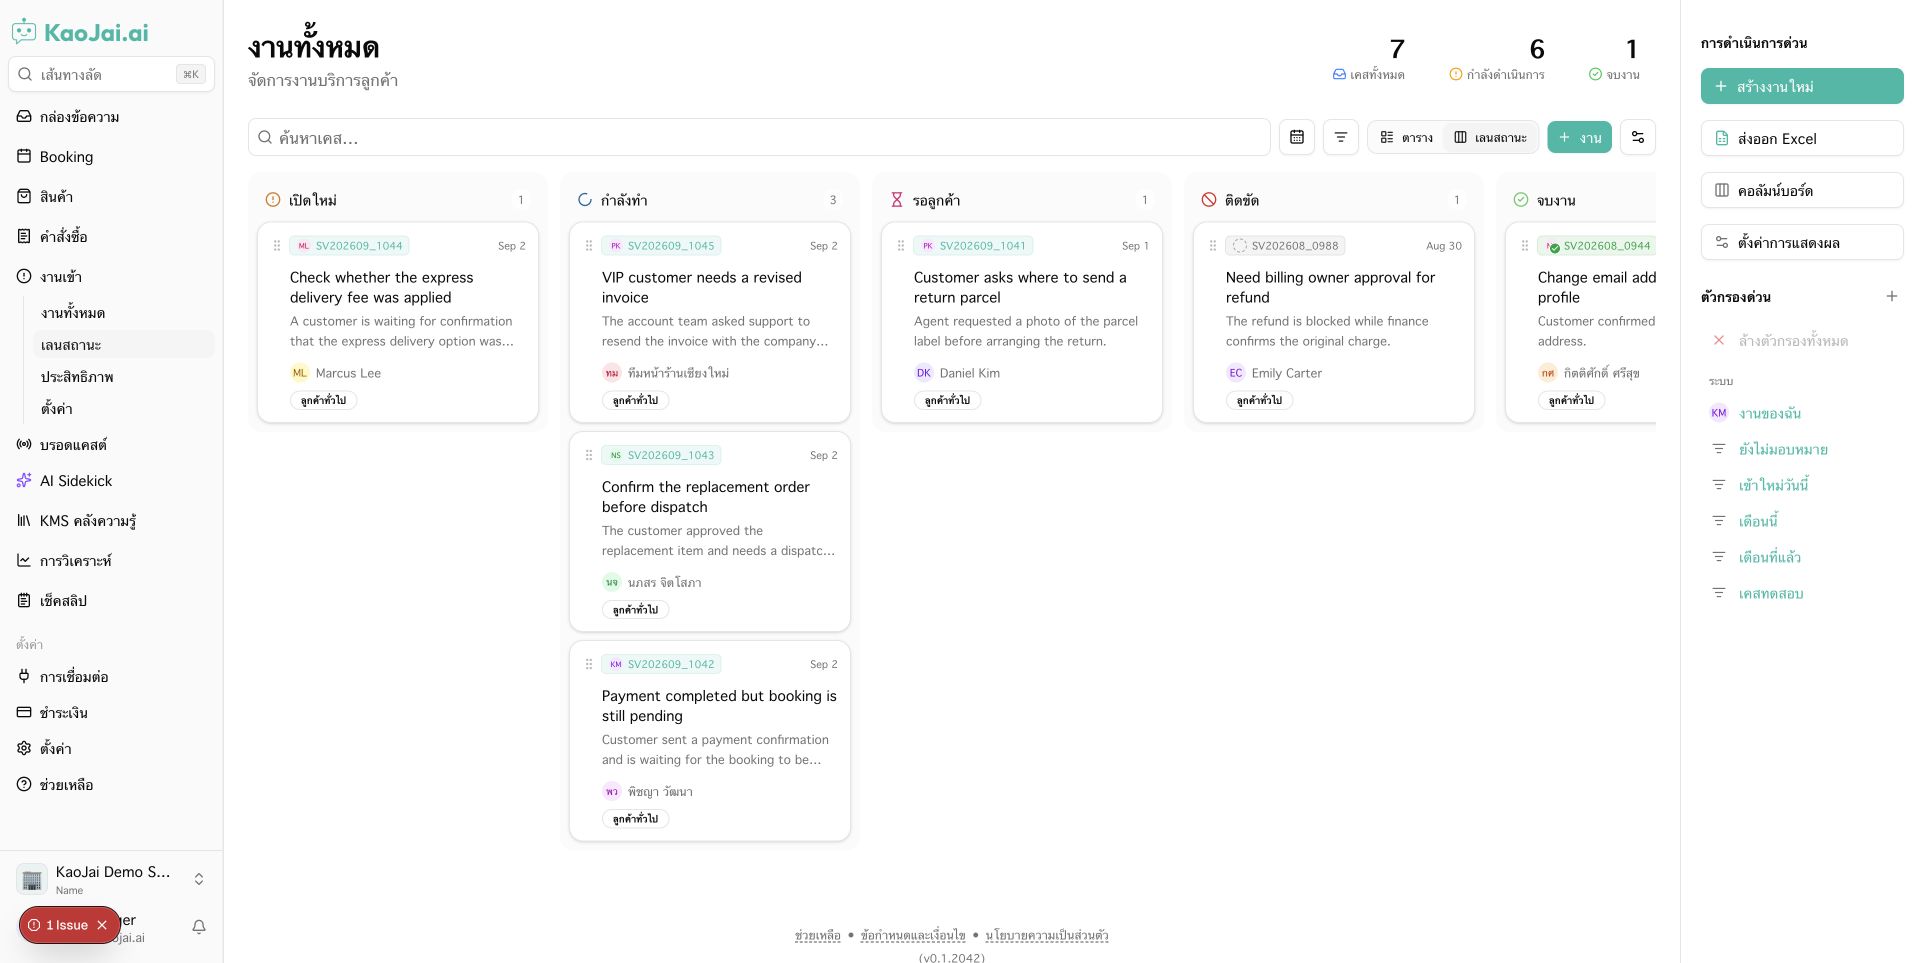
Task: Grab drag handle of card SV202609_1044
Action: [x=277, y=245]
